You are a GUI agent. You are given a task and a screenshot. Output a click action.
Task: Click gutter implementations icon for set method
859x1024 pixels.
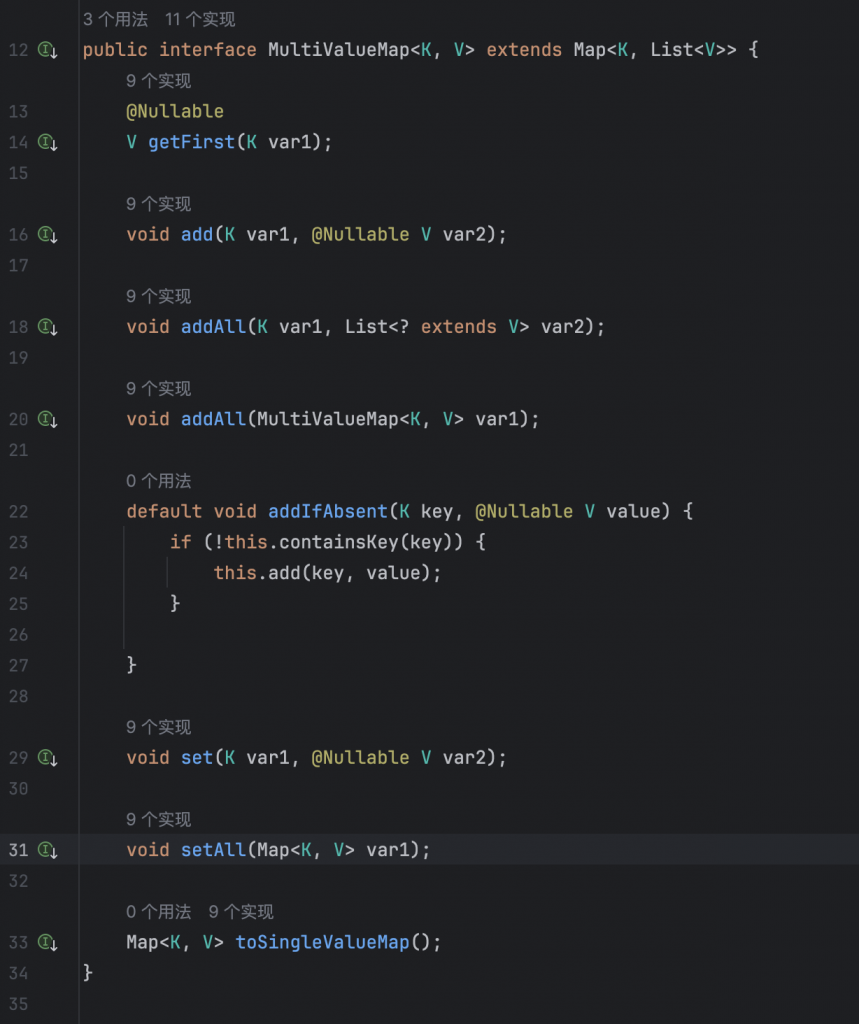point(47,758)
